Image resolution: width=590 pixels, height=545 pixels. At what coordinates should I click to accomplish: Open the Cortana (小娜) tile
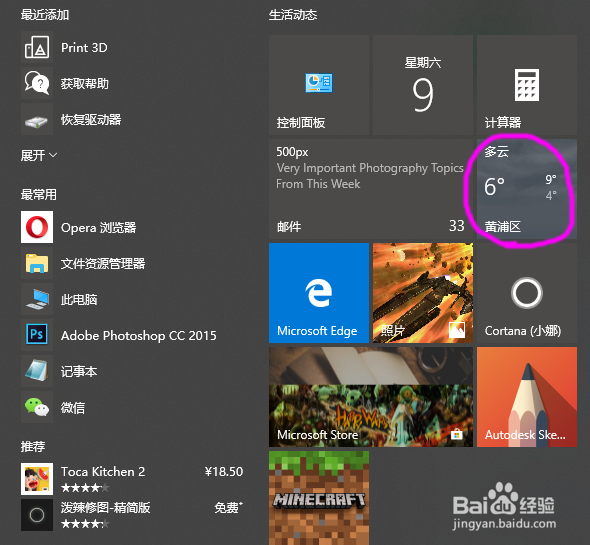click(527, 293)
